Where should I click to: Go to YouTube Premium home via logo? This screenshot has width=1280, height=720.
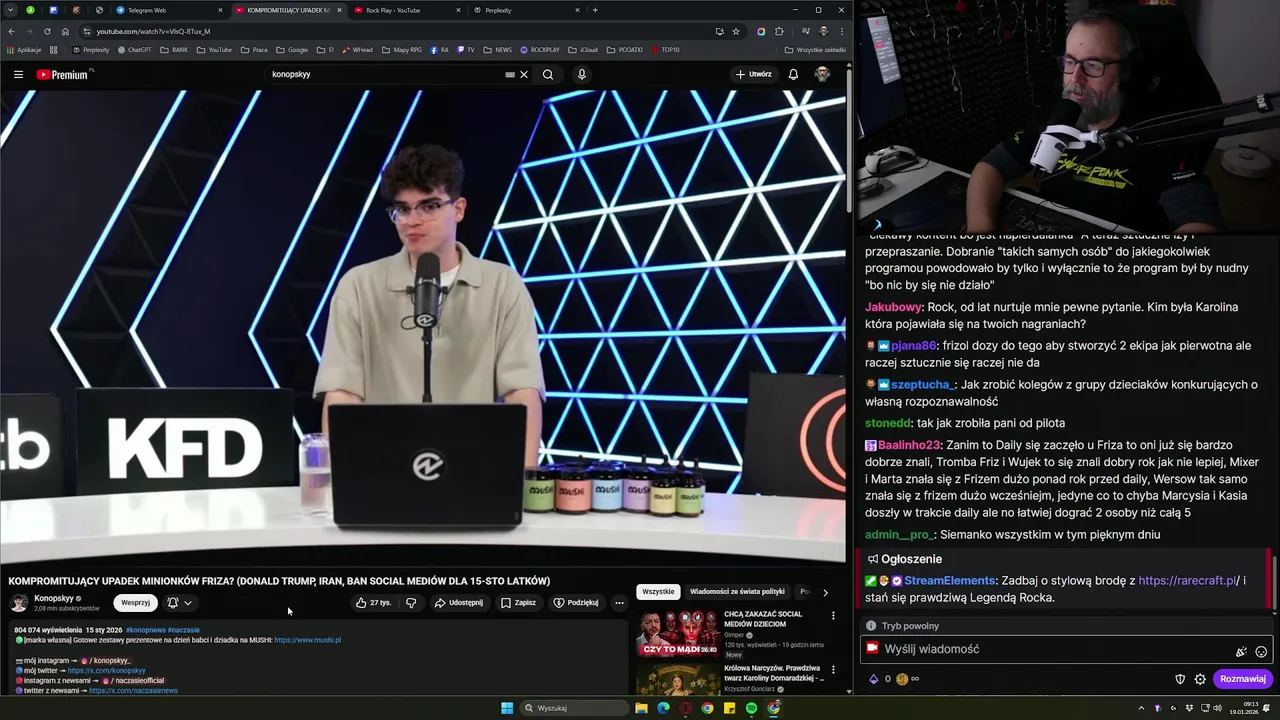point(62,74)
